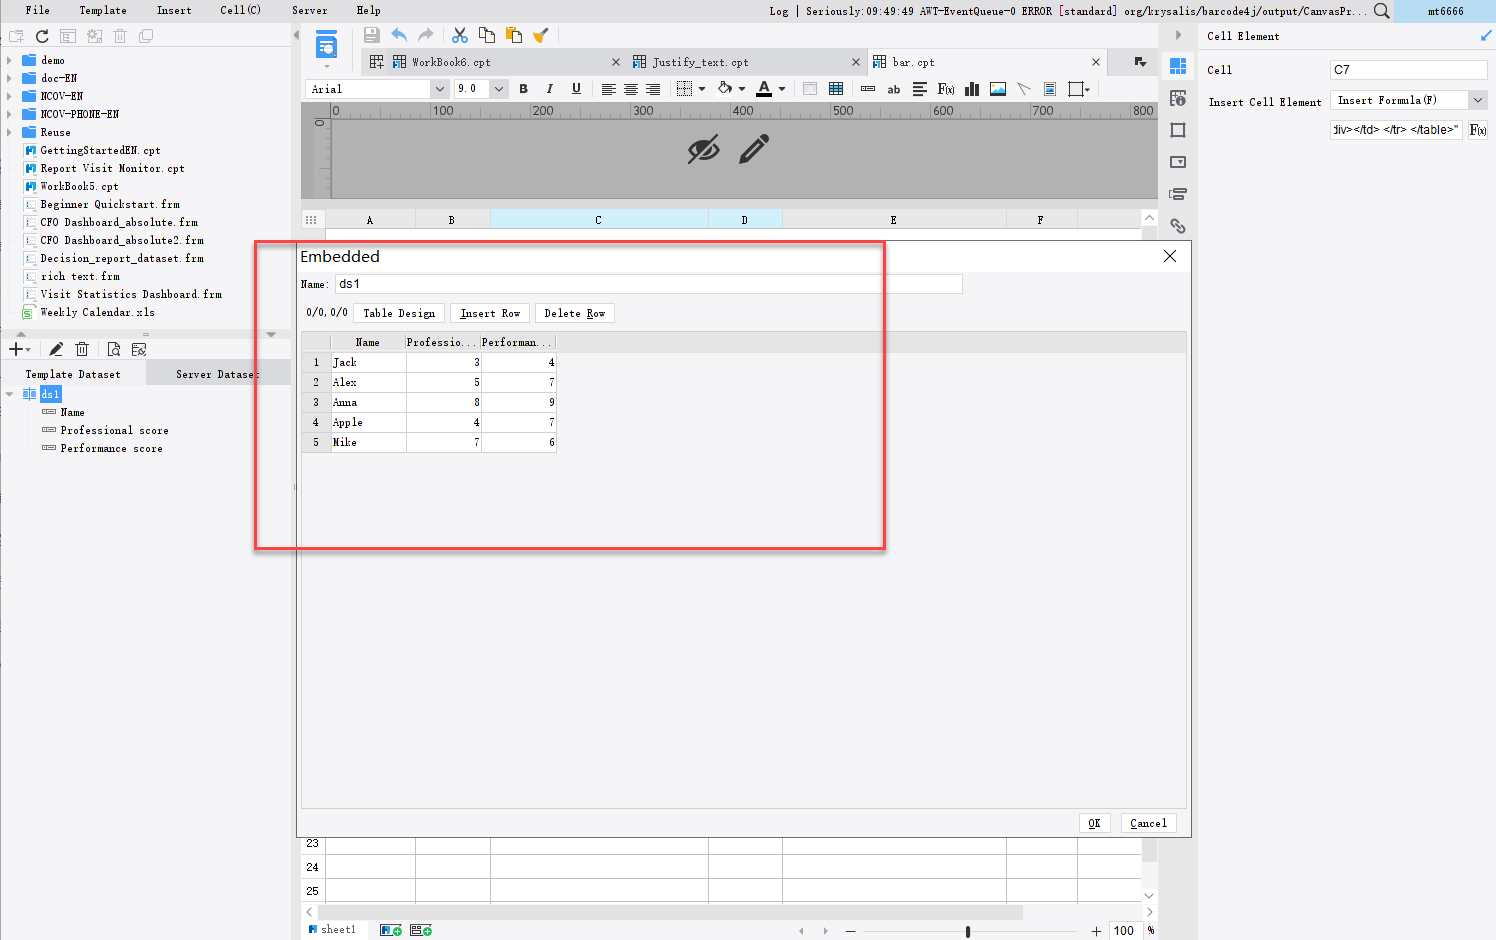Select the Bold formatting icon
Screen dimensions: 1496x940
tap(523, 89)
